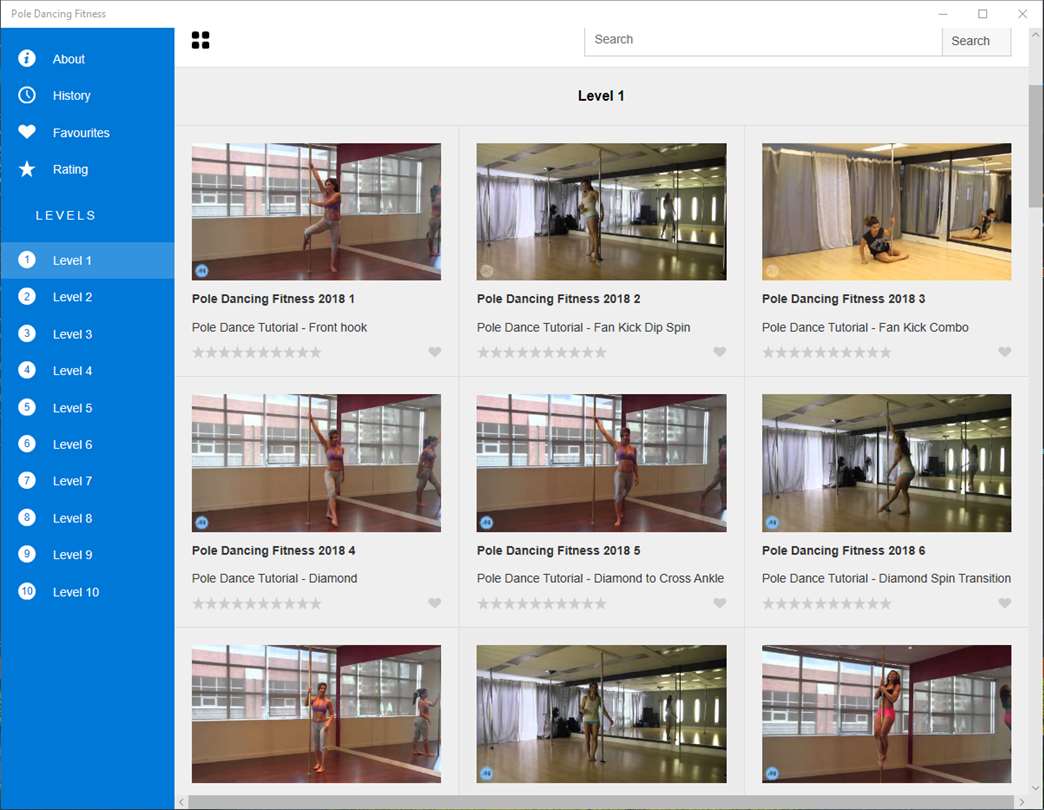Toggle the grid view icon
The width and height of the screenshot is (1044, 810).
coord(200,41)
